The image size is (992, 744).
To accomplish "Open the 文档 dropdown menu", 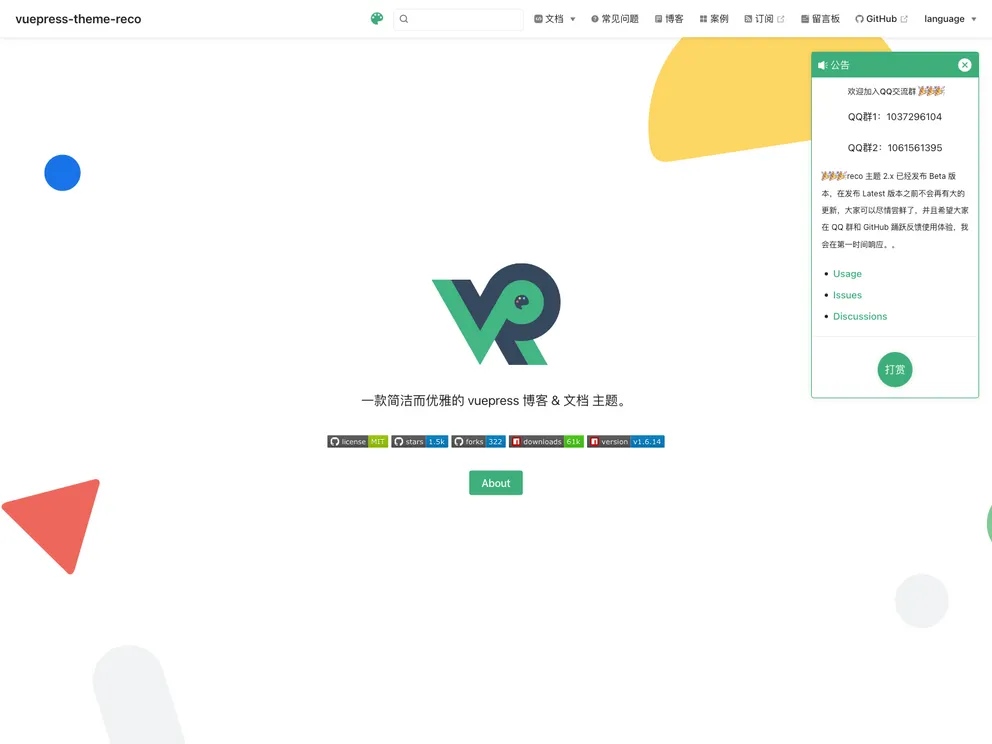I will 554,18.
